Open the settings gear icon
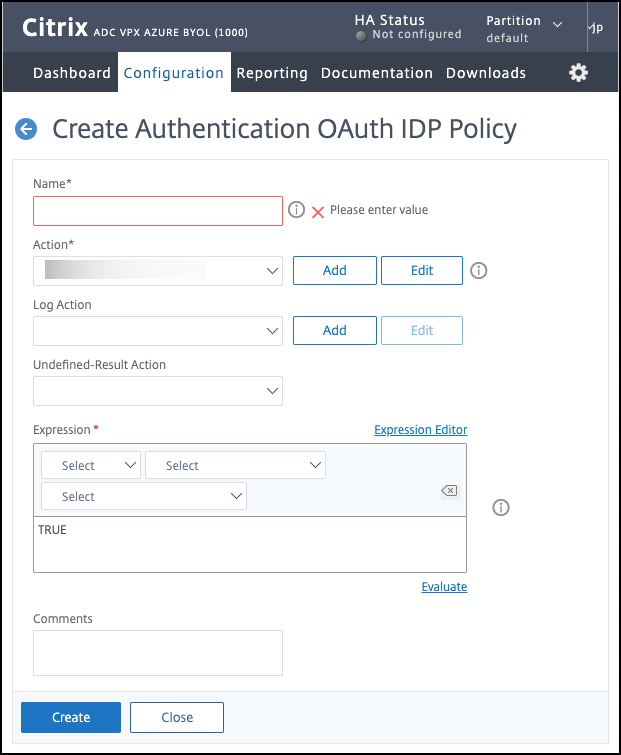 (x=578, y=73)
